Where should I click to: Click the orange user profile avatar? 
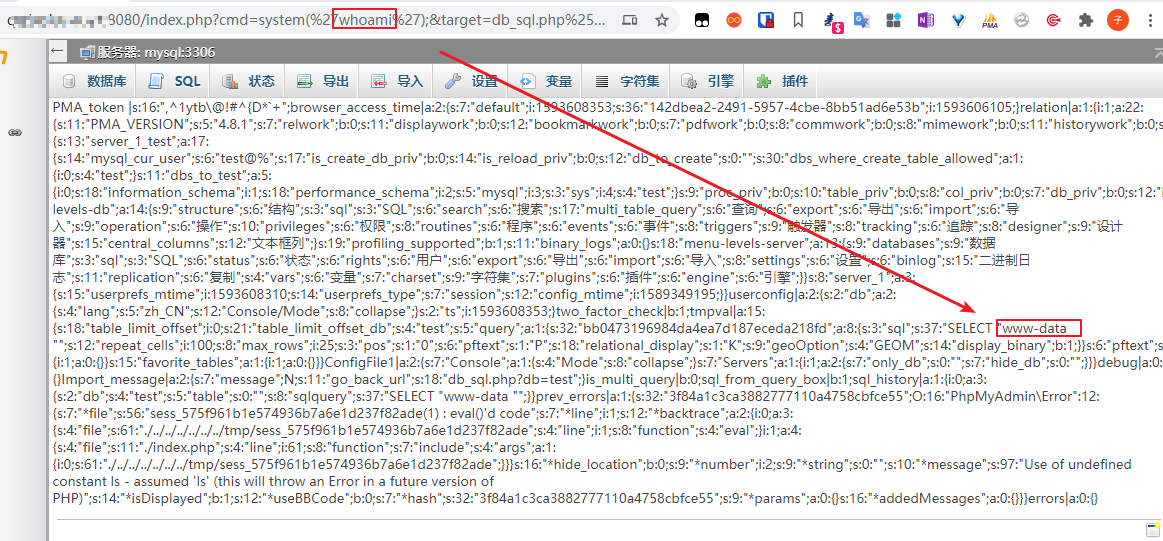1118,19
